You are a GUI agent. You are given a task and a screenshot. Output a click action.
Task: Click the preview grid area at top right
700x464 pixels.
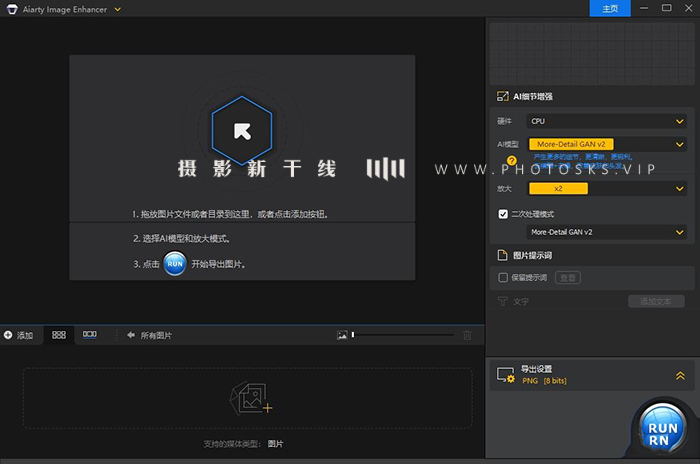click(x=592, y=53)
